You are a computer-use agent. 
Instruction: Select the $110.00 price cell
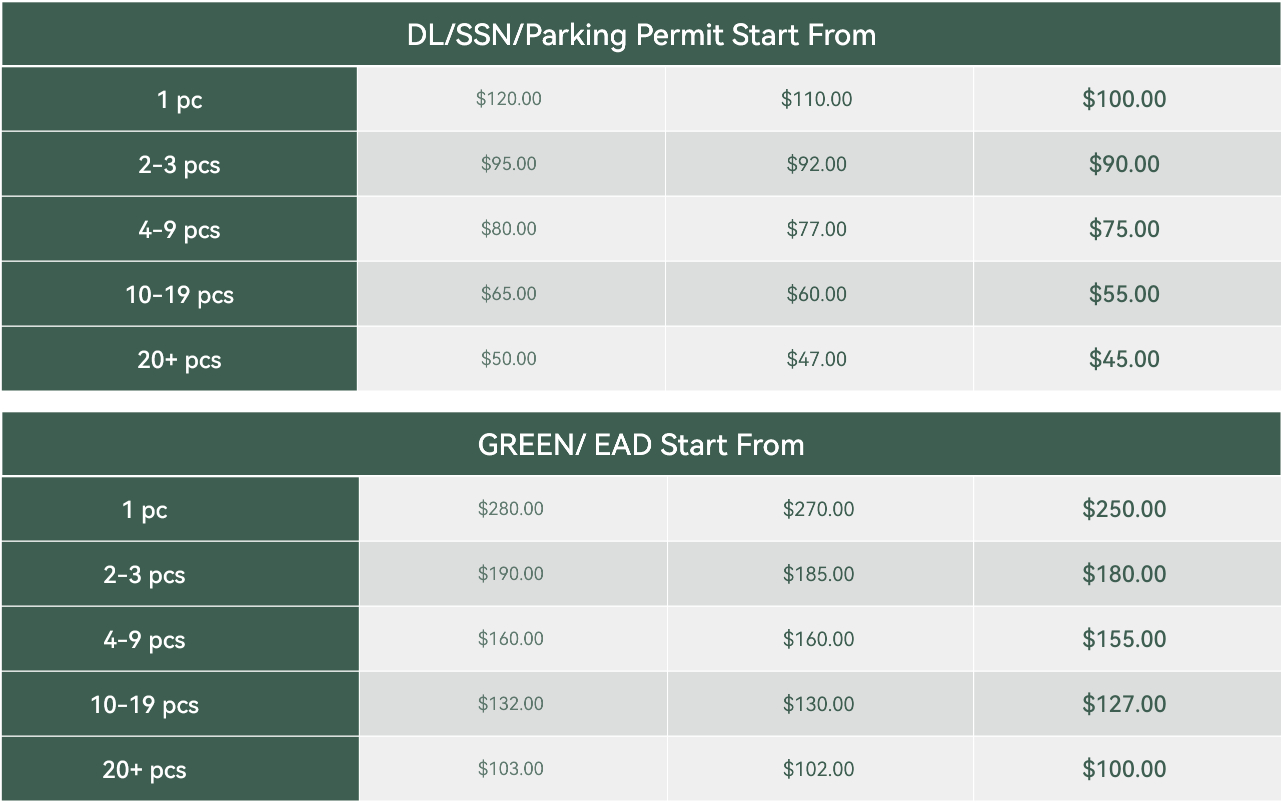pyautogui.click(x=817, y=99)
